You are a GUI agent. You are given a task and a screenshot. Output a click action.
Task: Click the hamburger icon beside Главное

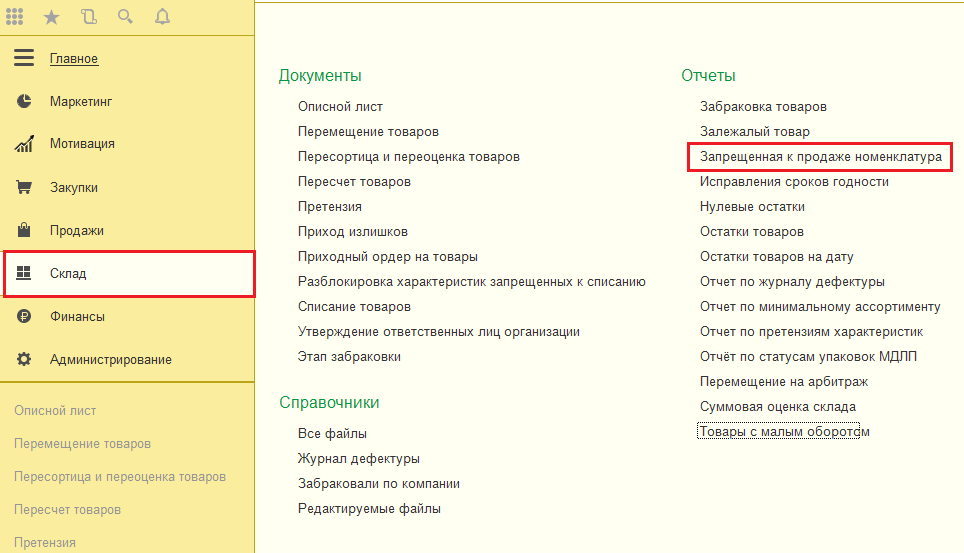pos(24,58)
